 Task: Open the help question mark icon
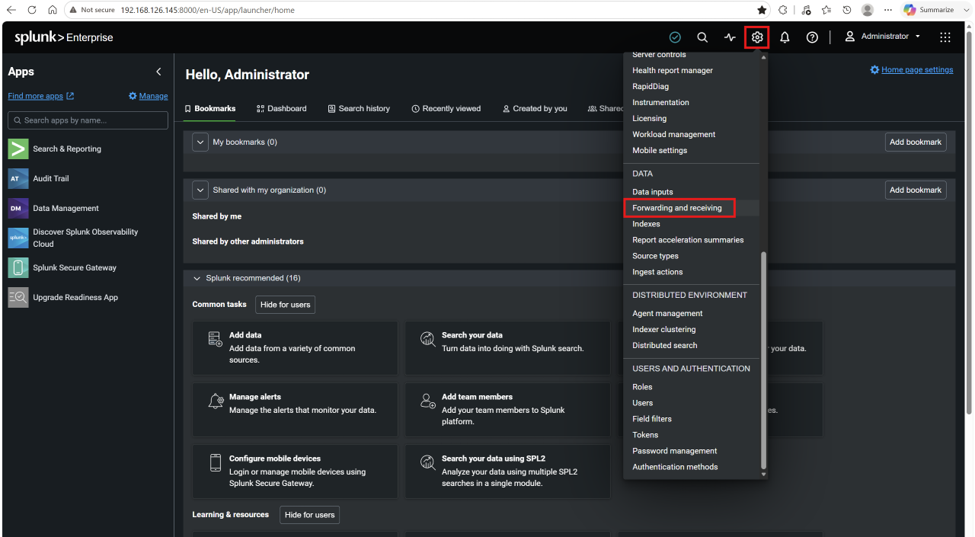point(812,37)
